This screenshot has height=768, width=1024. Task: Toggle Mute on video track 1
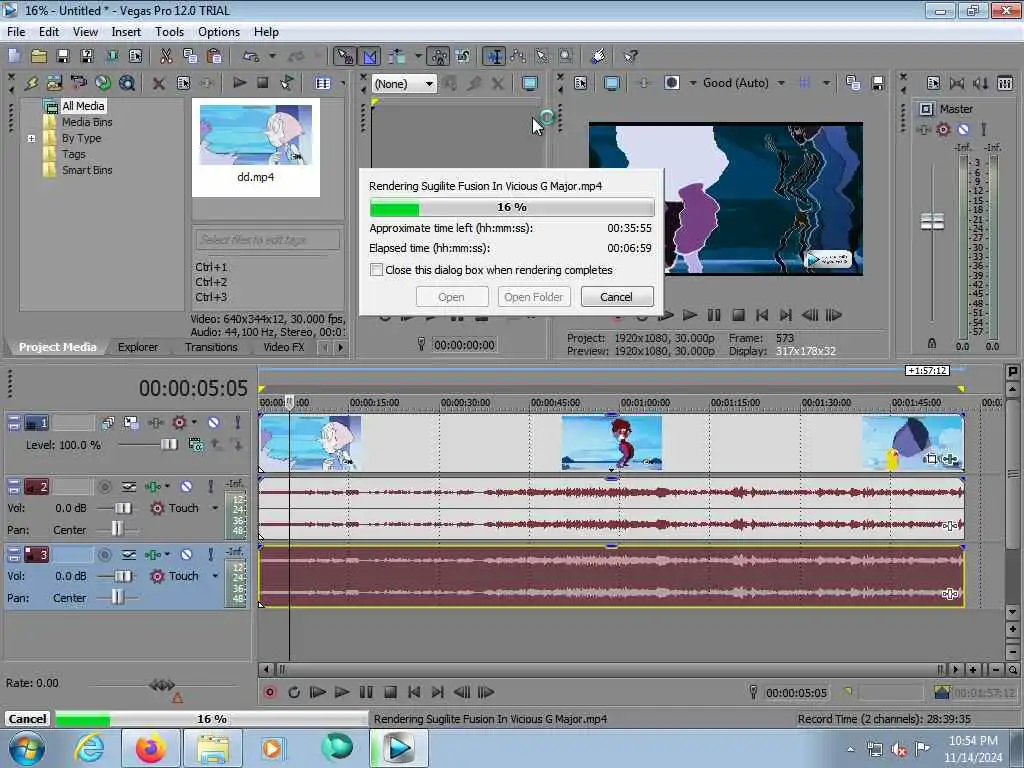(x=214, y=423)
